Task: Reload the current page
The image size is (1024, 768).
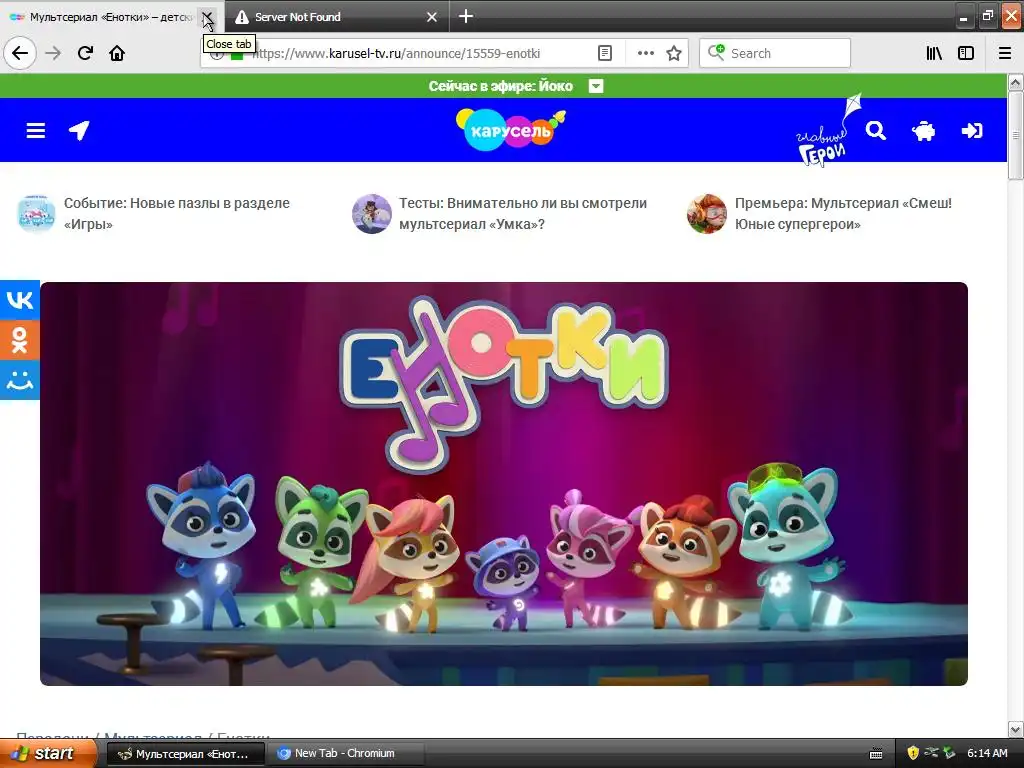Action: [85, 53]
